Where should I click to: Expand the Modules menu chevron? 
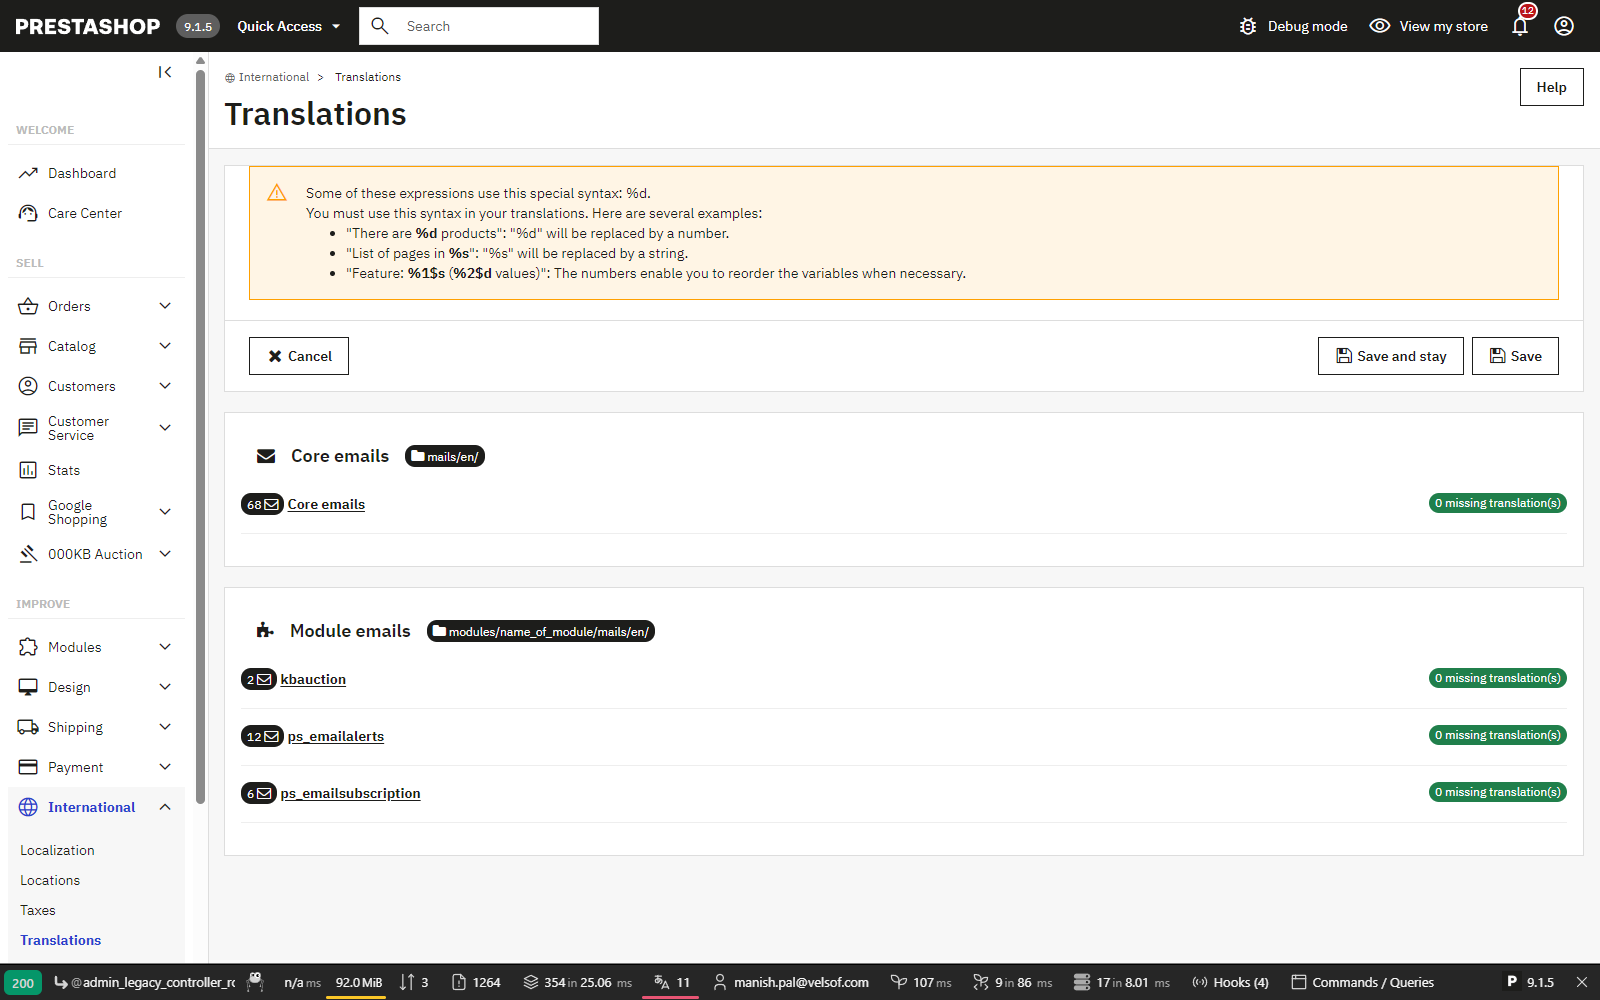coord(165,647)
